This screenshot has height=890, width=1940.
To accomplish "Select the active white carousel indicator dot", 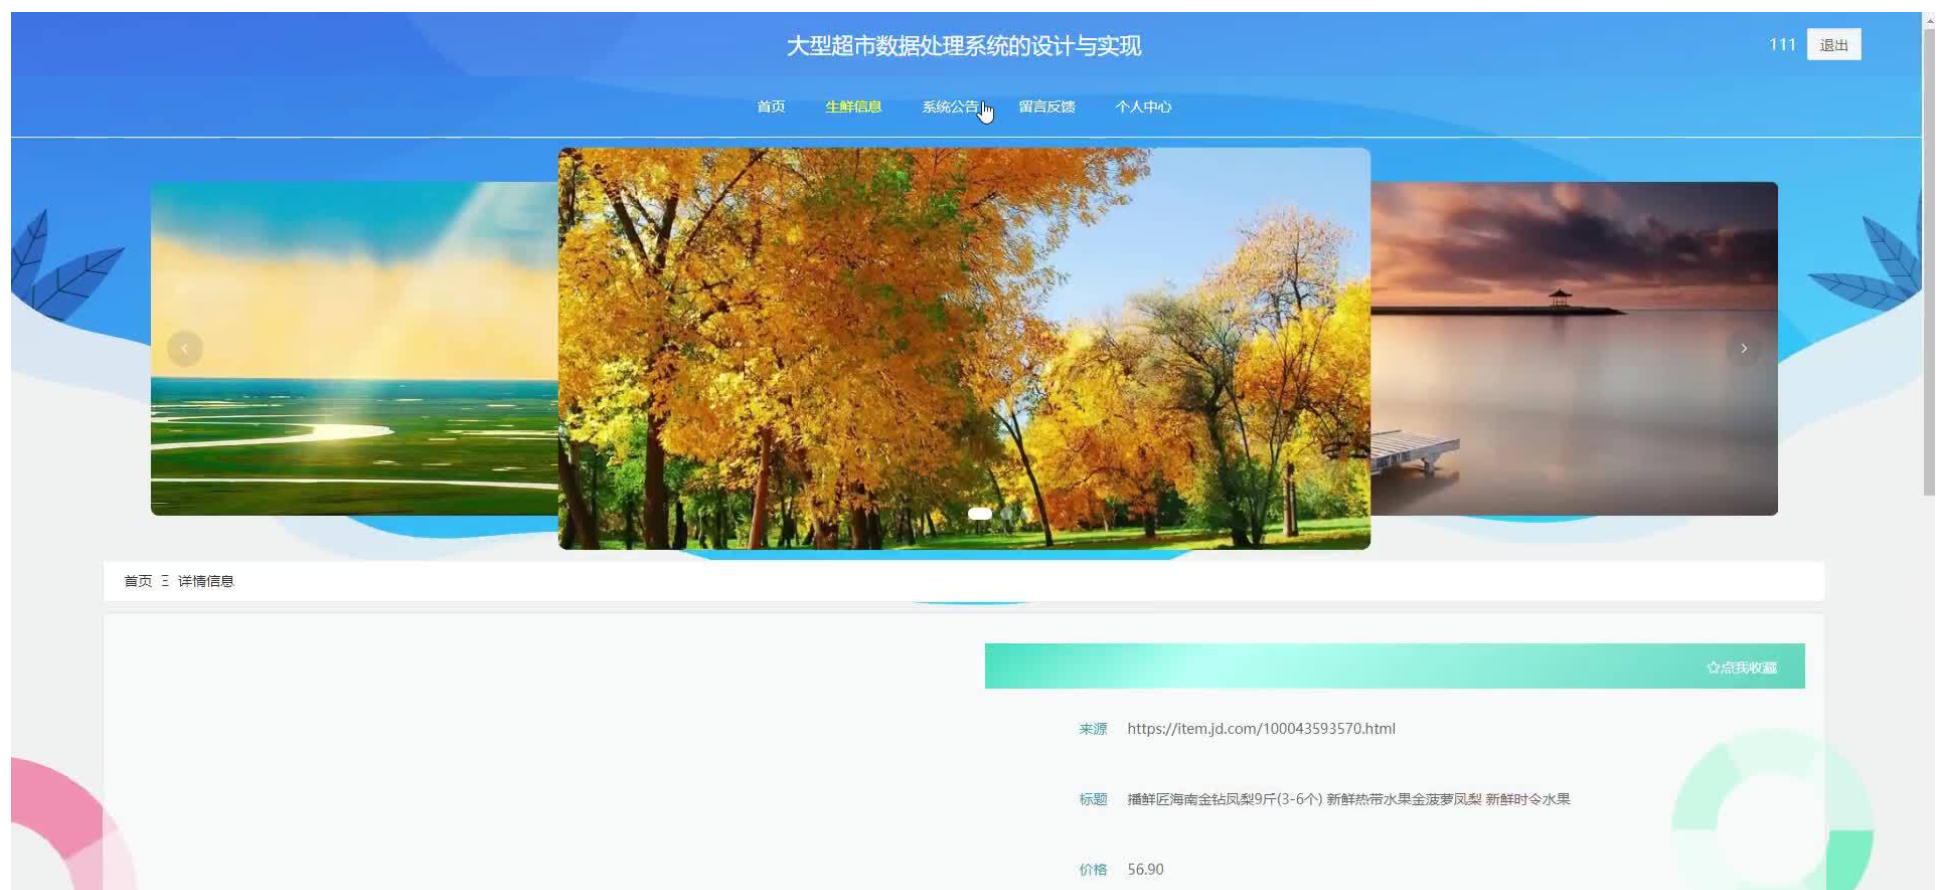I will [980, 513].
